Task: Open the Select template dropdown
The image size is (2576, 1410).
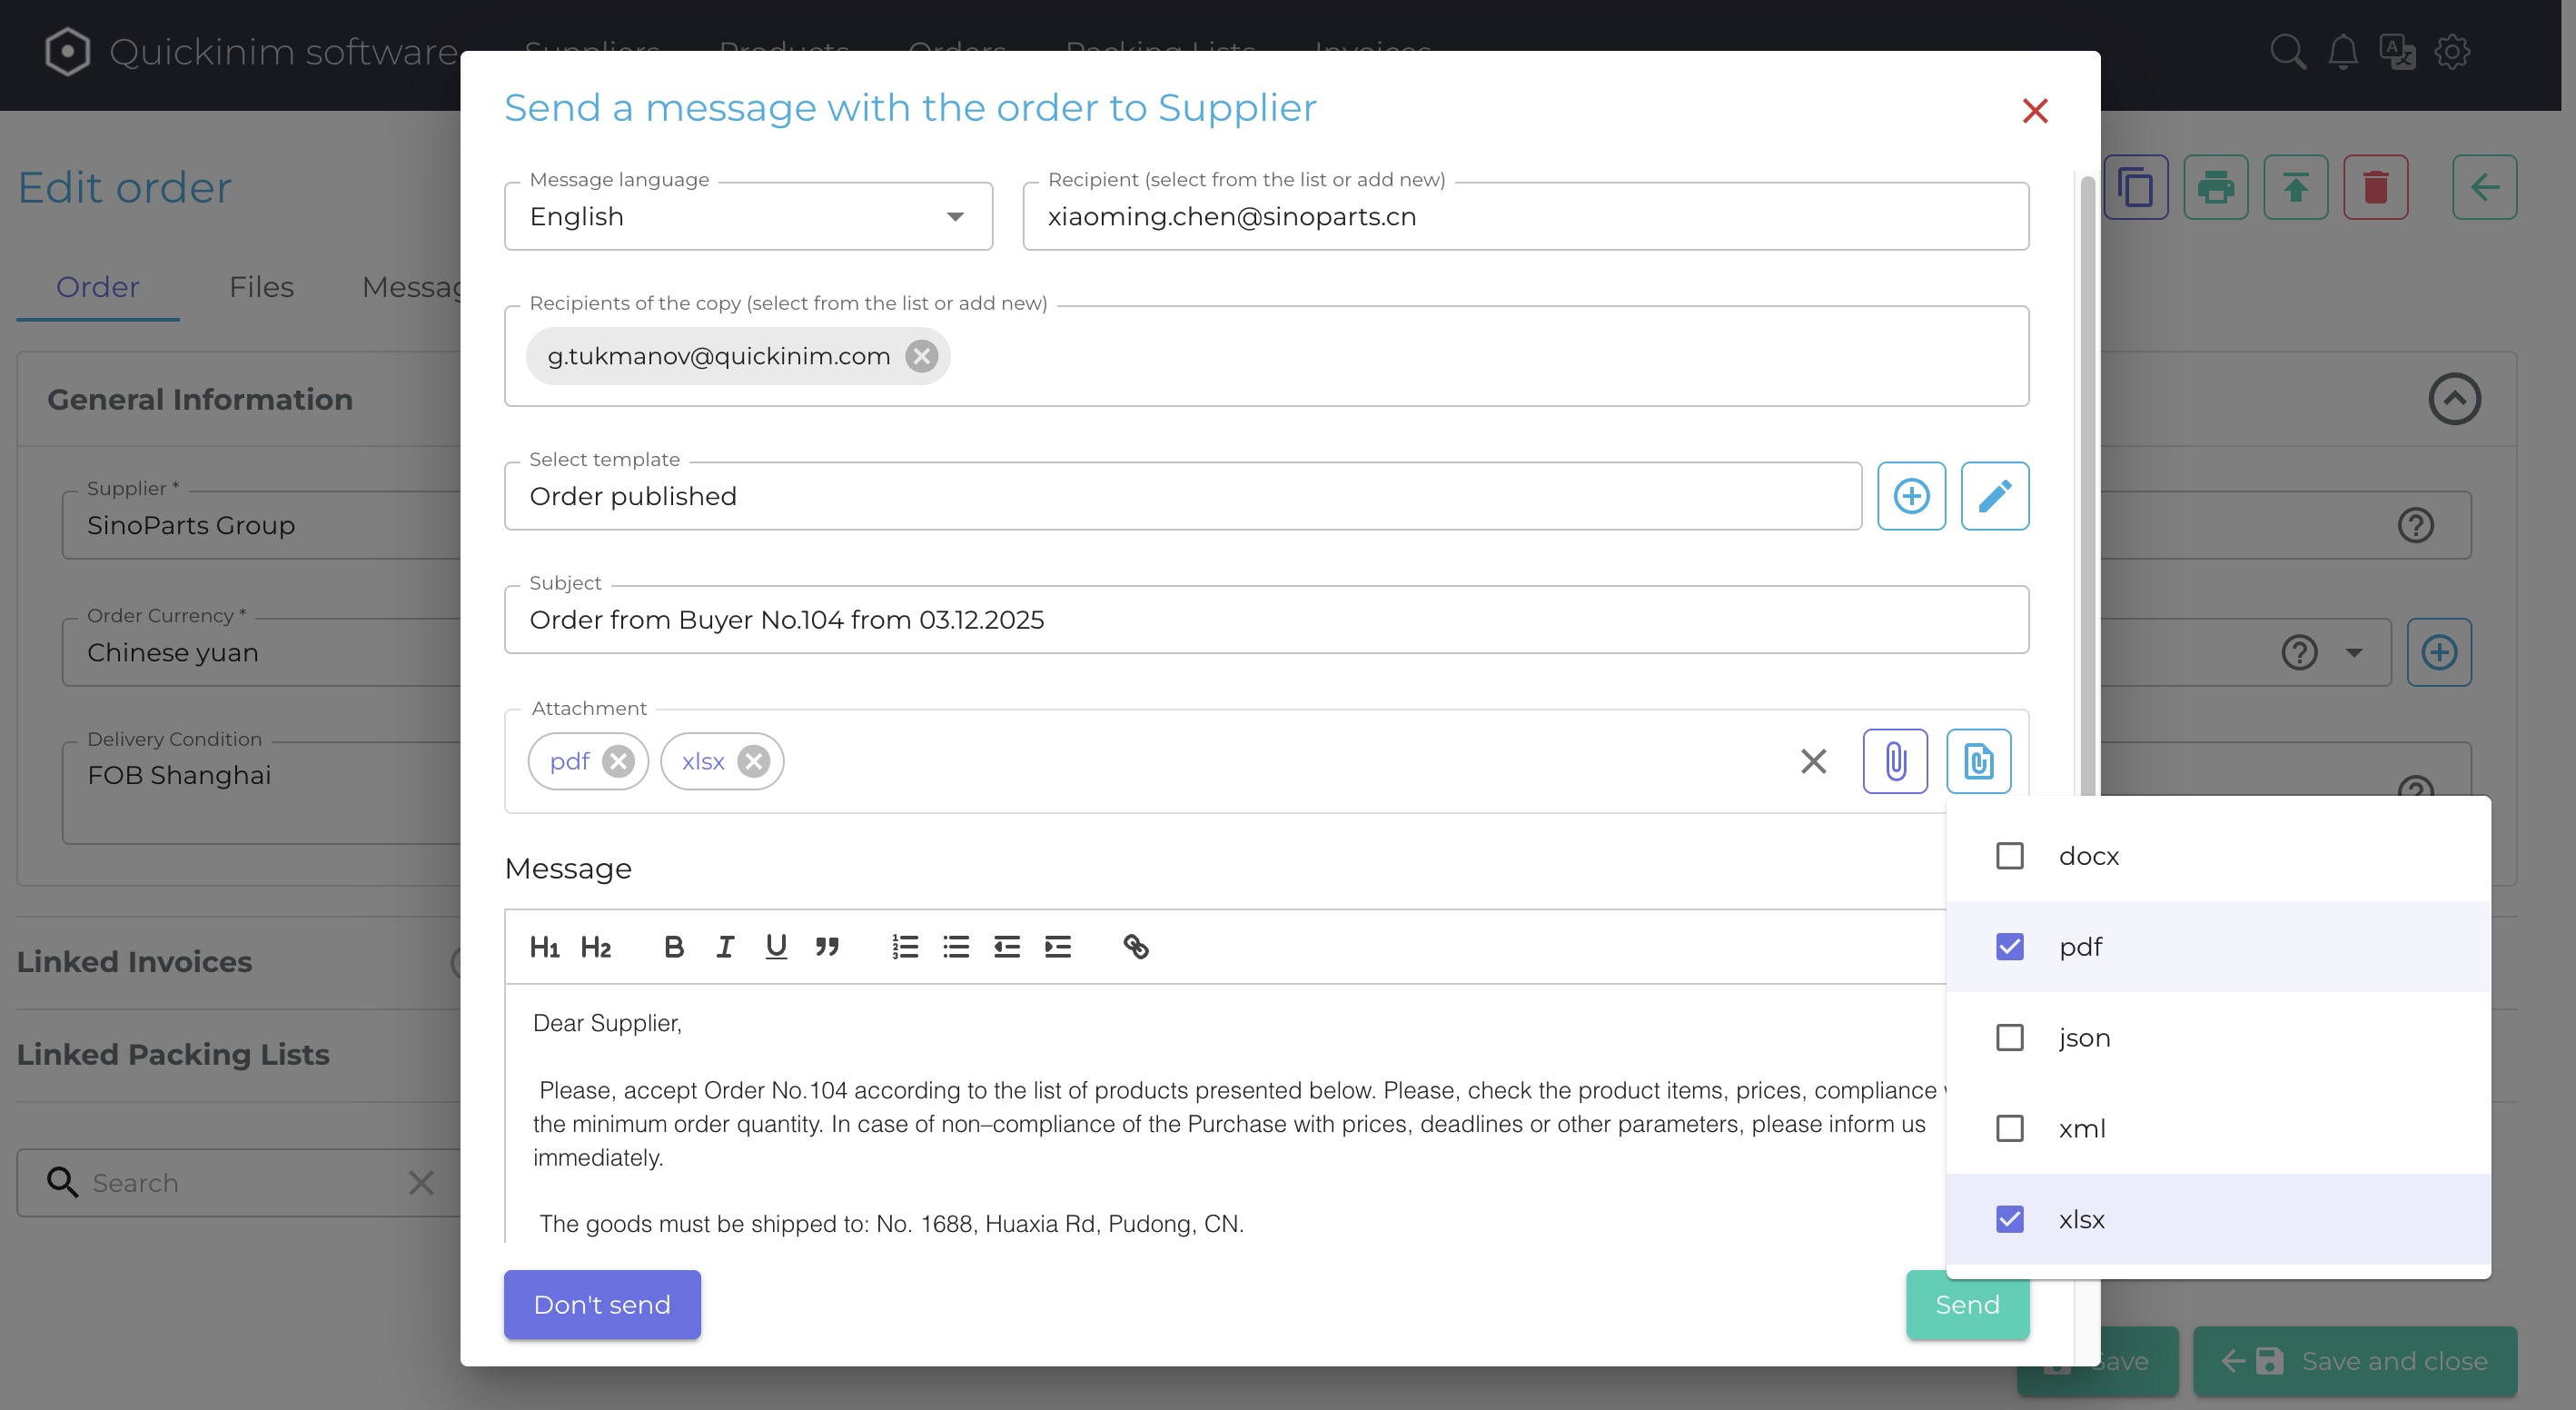Action: (x=1182, y=496)
